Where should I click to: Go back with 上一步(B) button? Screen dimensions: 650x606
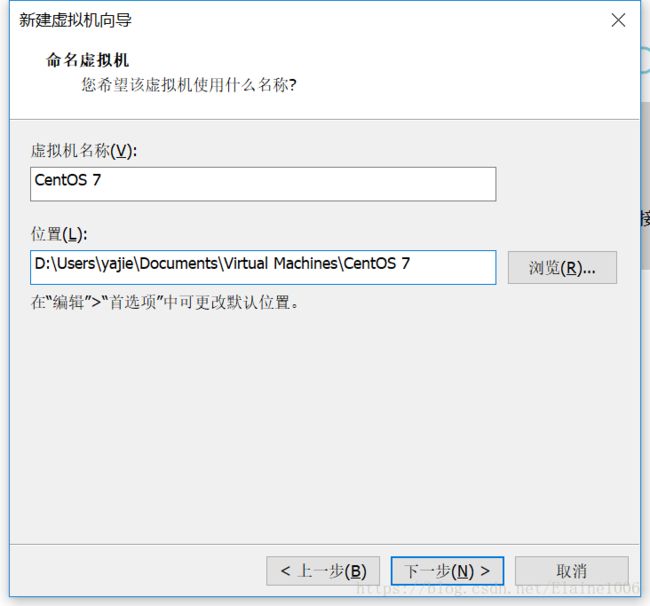[x=323, y=571]
